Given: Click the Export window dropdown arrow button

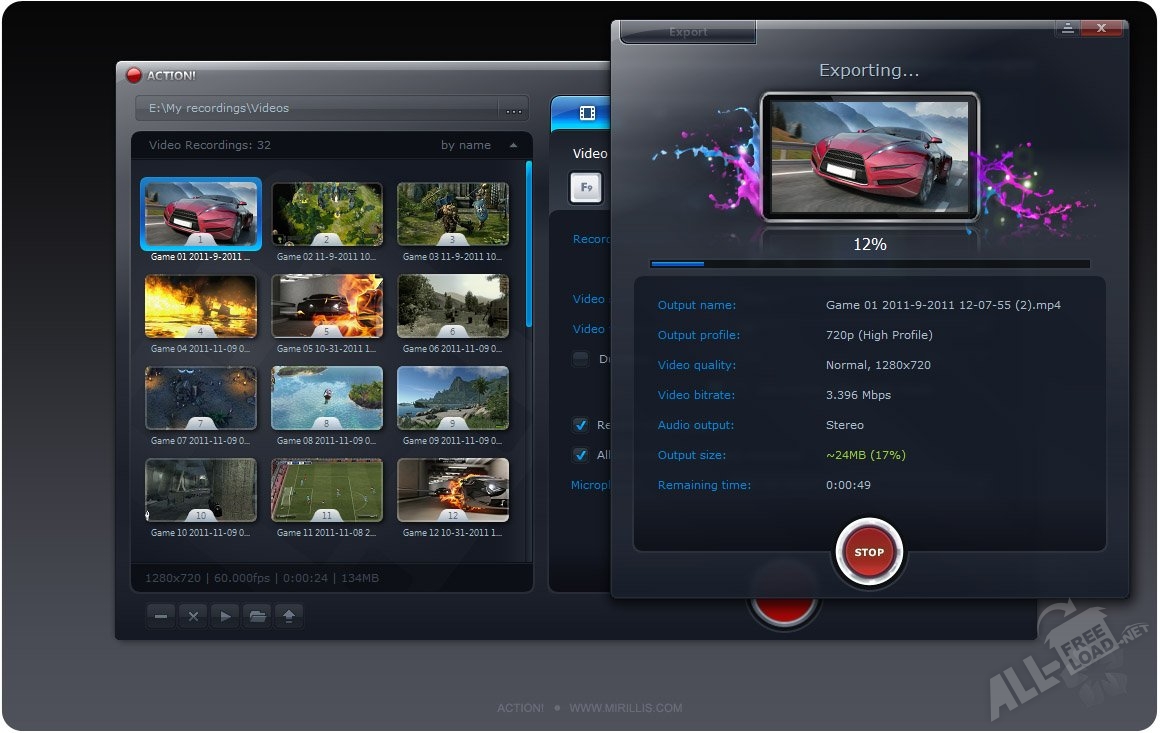Looking at the screenshot, I should click(x=1067, y=29).
